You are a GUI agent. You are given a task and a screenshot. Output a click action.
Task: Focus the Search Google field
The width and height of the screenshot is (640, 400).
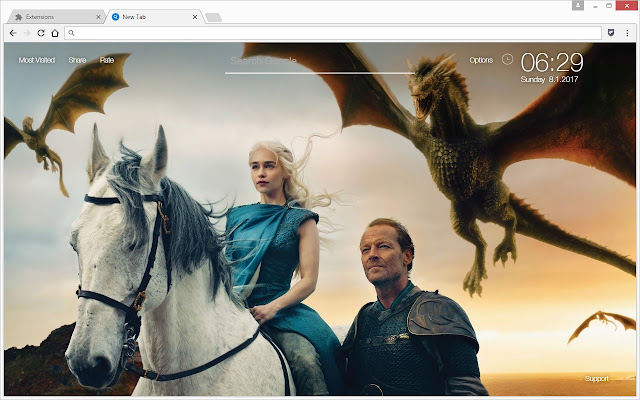tap(320, 61)
